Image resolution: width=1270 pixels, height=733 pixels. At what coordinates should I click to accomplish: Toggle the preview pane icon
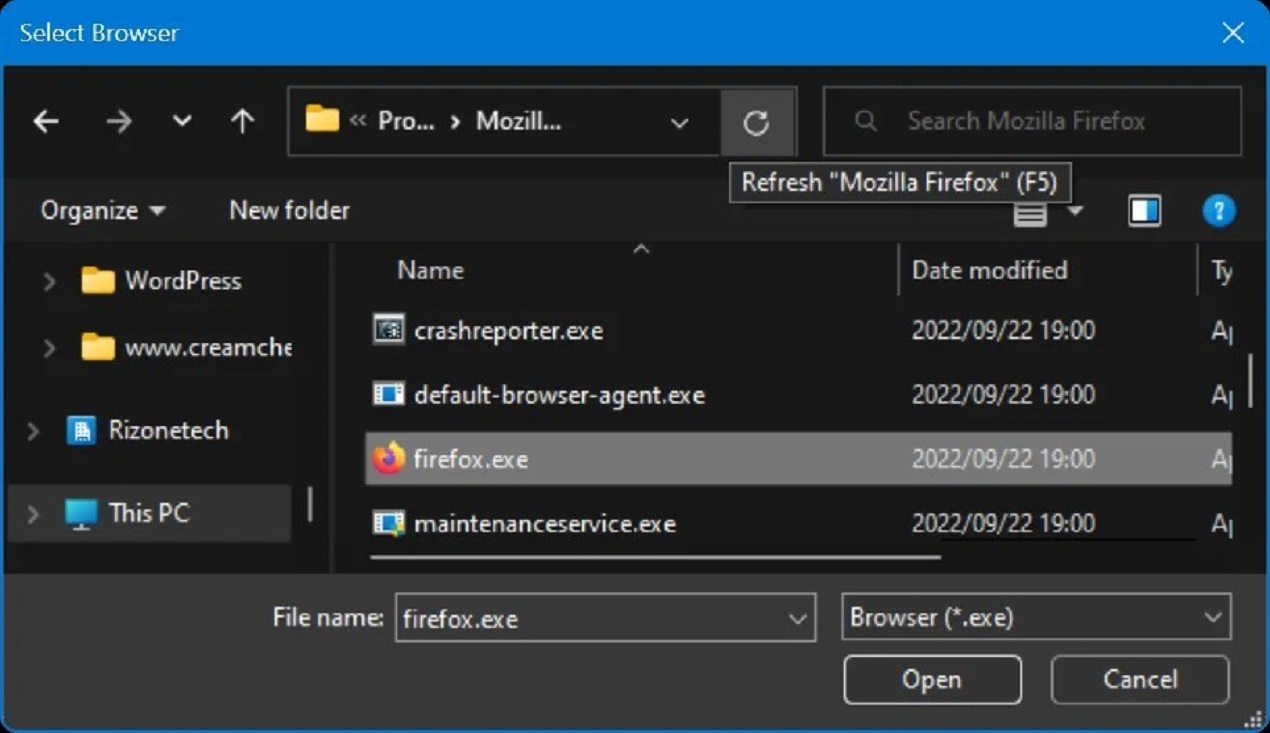click(1144, 211)
